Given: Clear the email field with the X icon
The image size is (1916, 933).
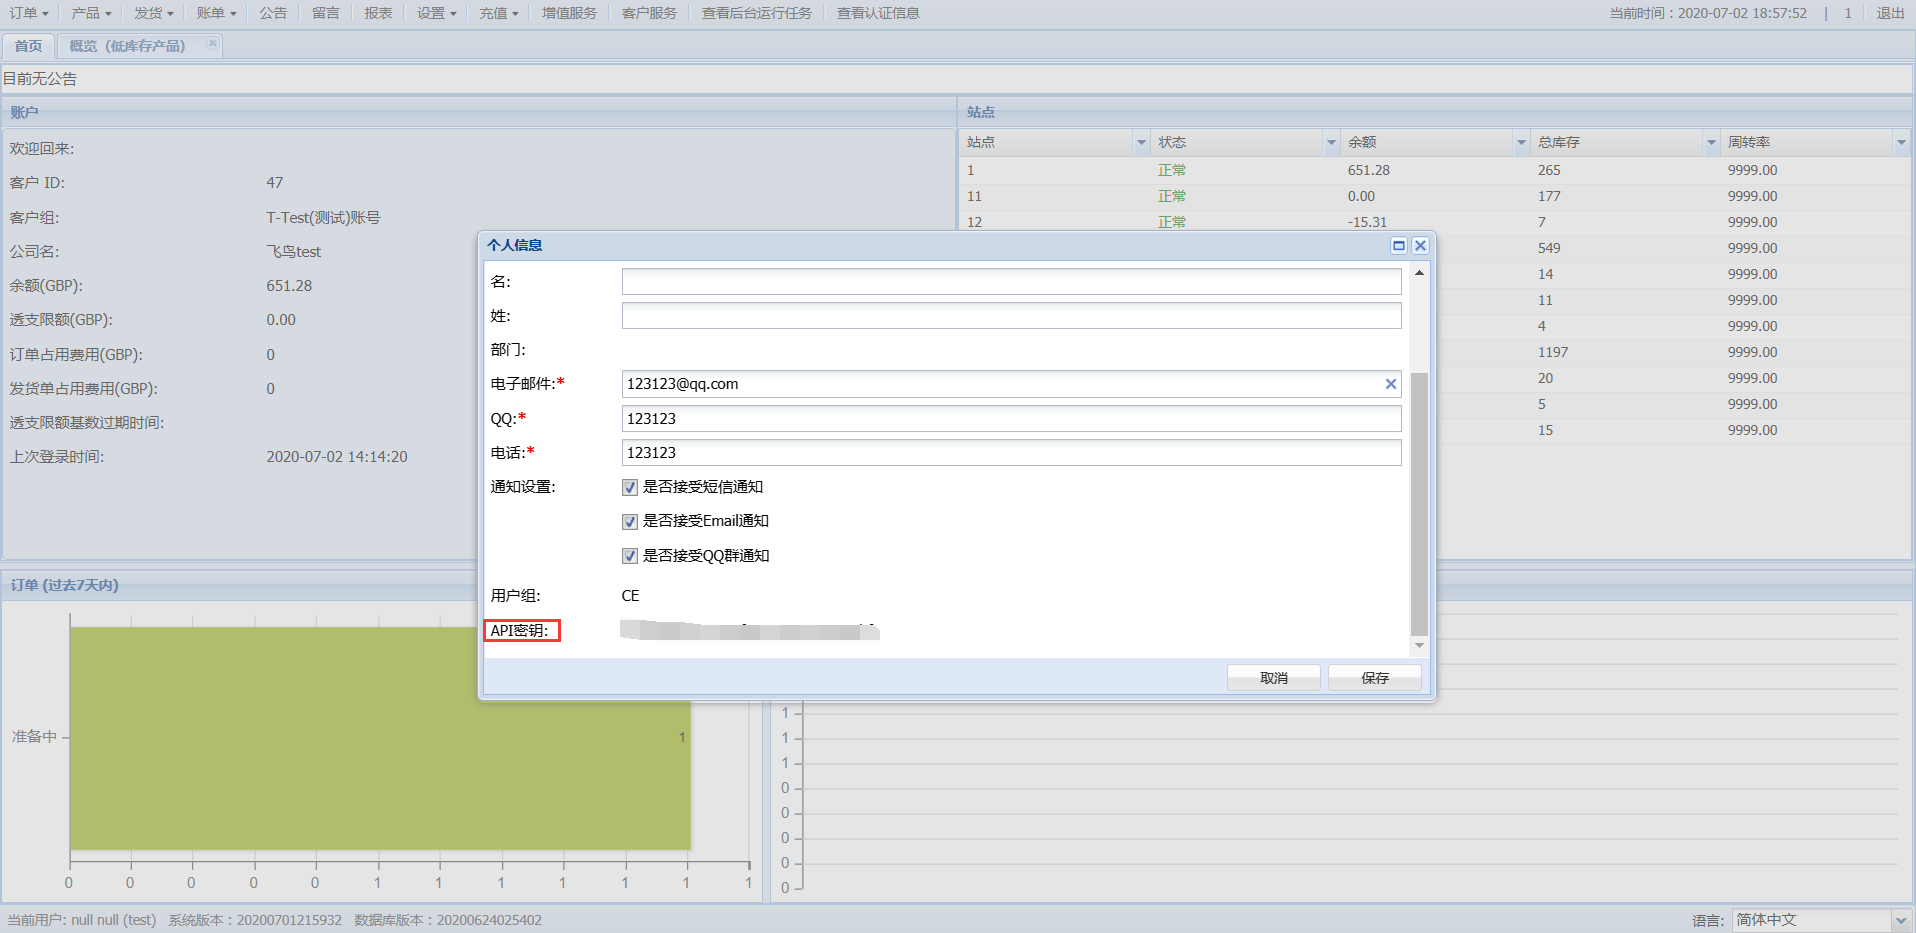Looking at the screenshot, I should pyautogui.click(x=1390, y=384).
